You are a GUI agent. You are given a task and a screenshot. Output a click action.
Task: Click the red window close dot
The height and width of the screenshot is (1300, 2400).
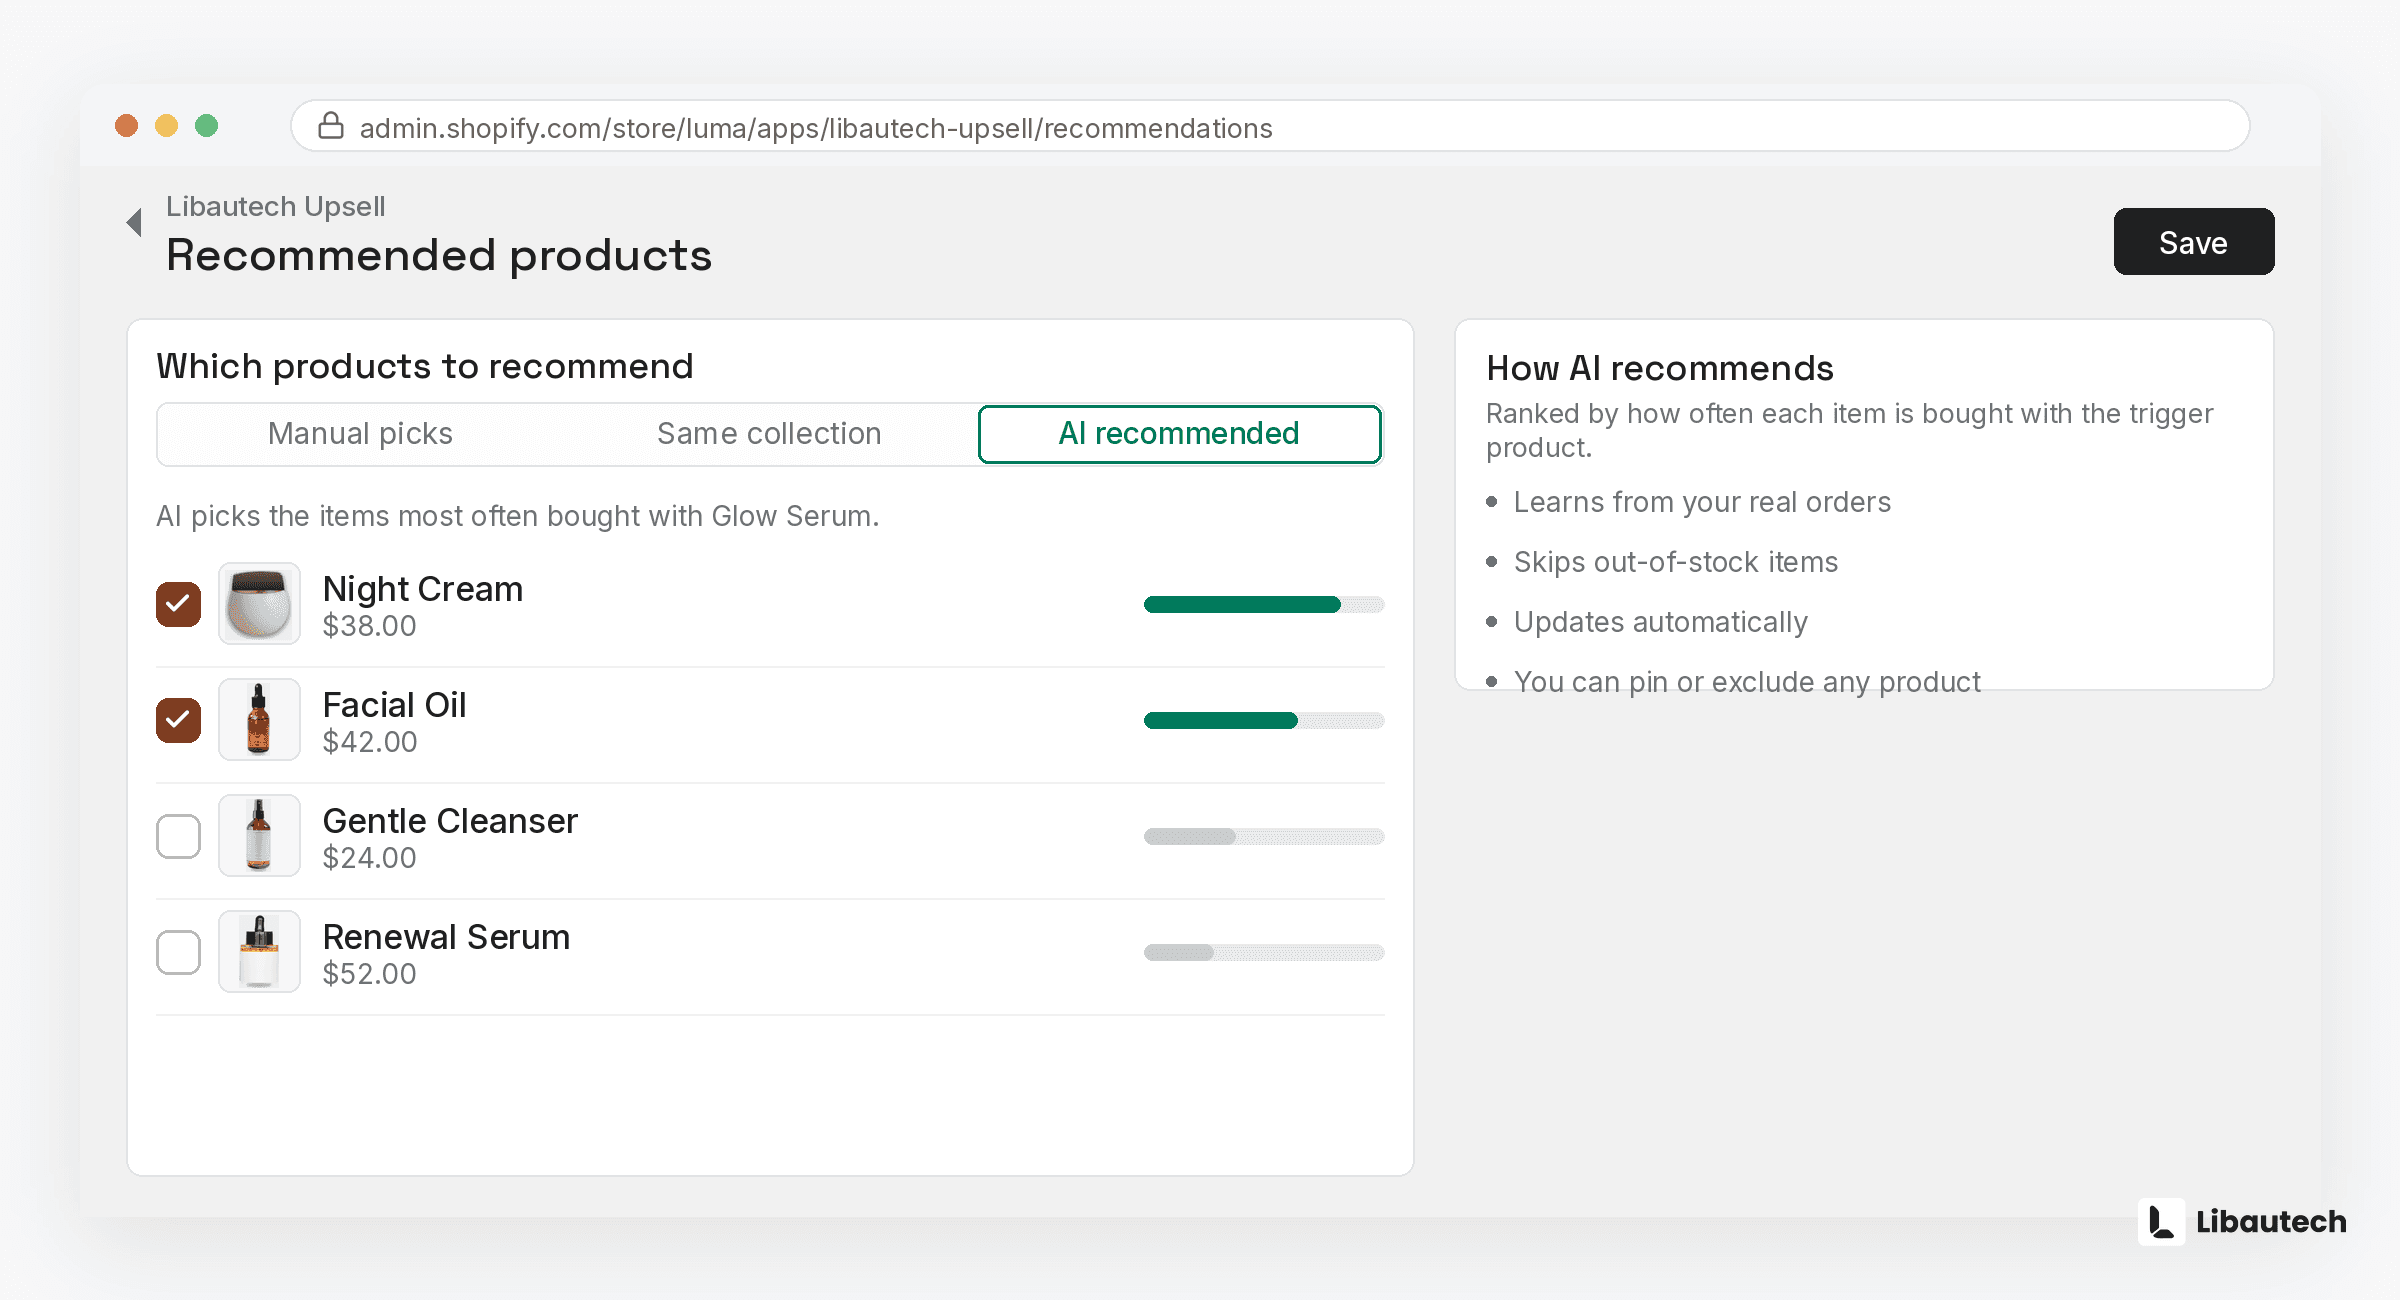coord(126,126)
